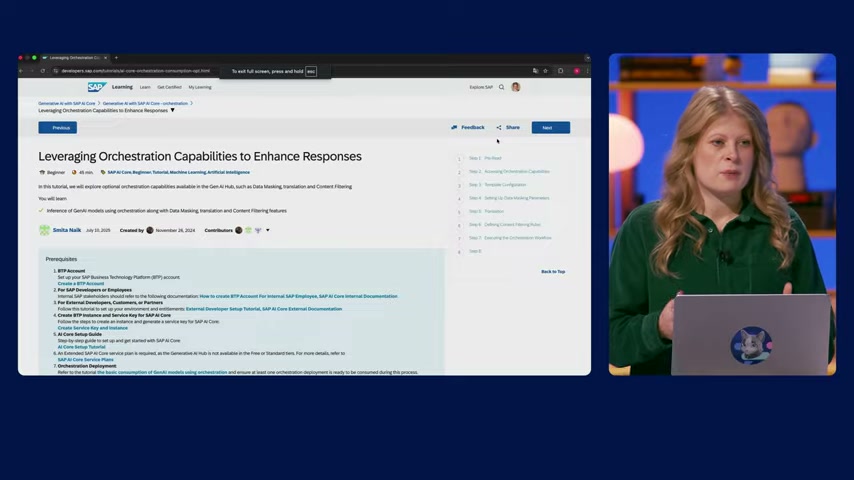Open a new browser tab with plus

[116, 58]
